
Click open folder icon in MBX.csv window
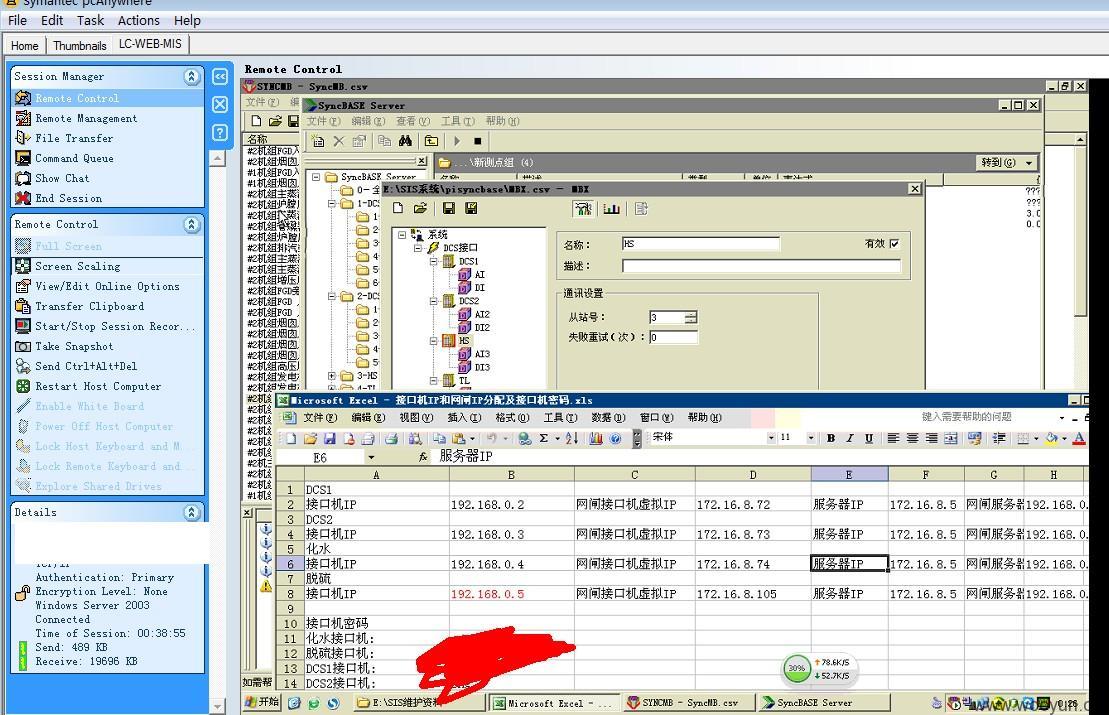pyautogui.click(x=420, y=208)
